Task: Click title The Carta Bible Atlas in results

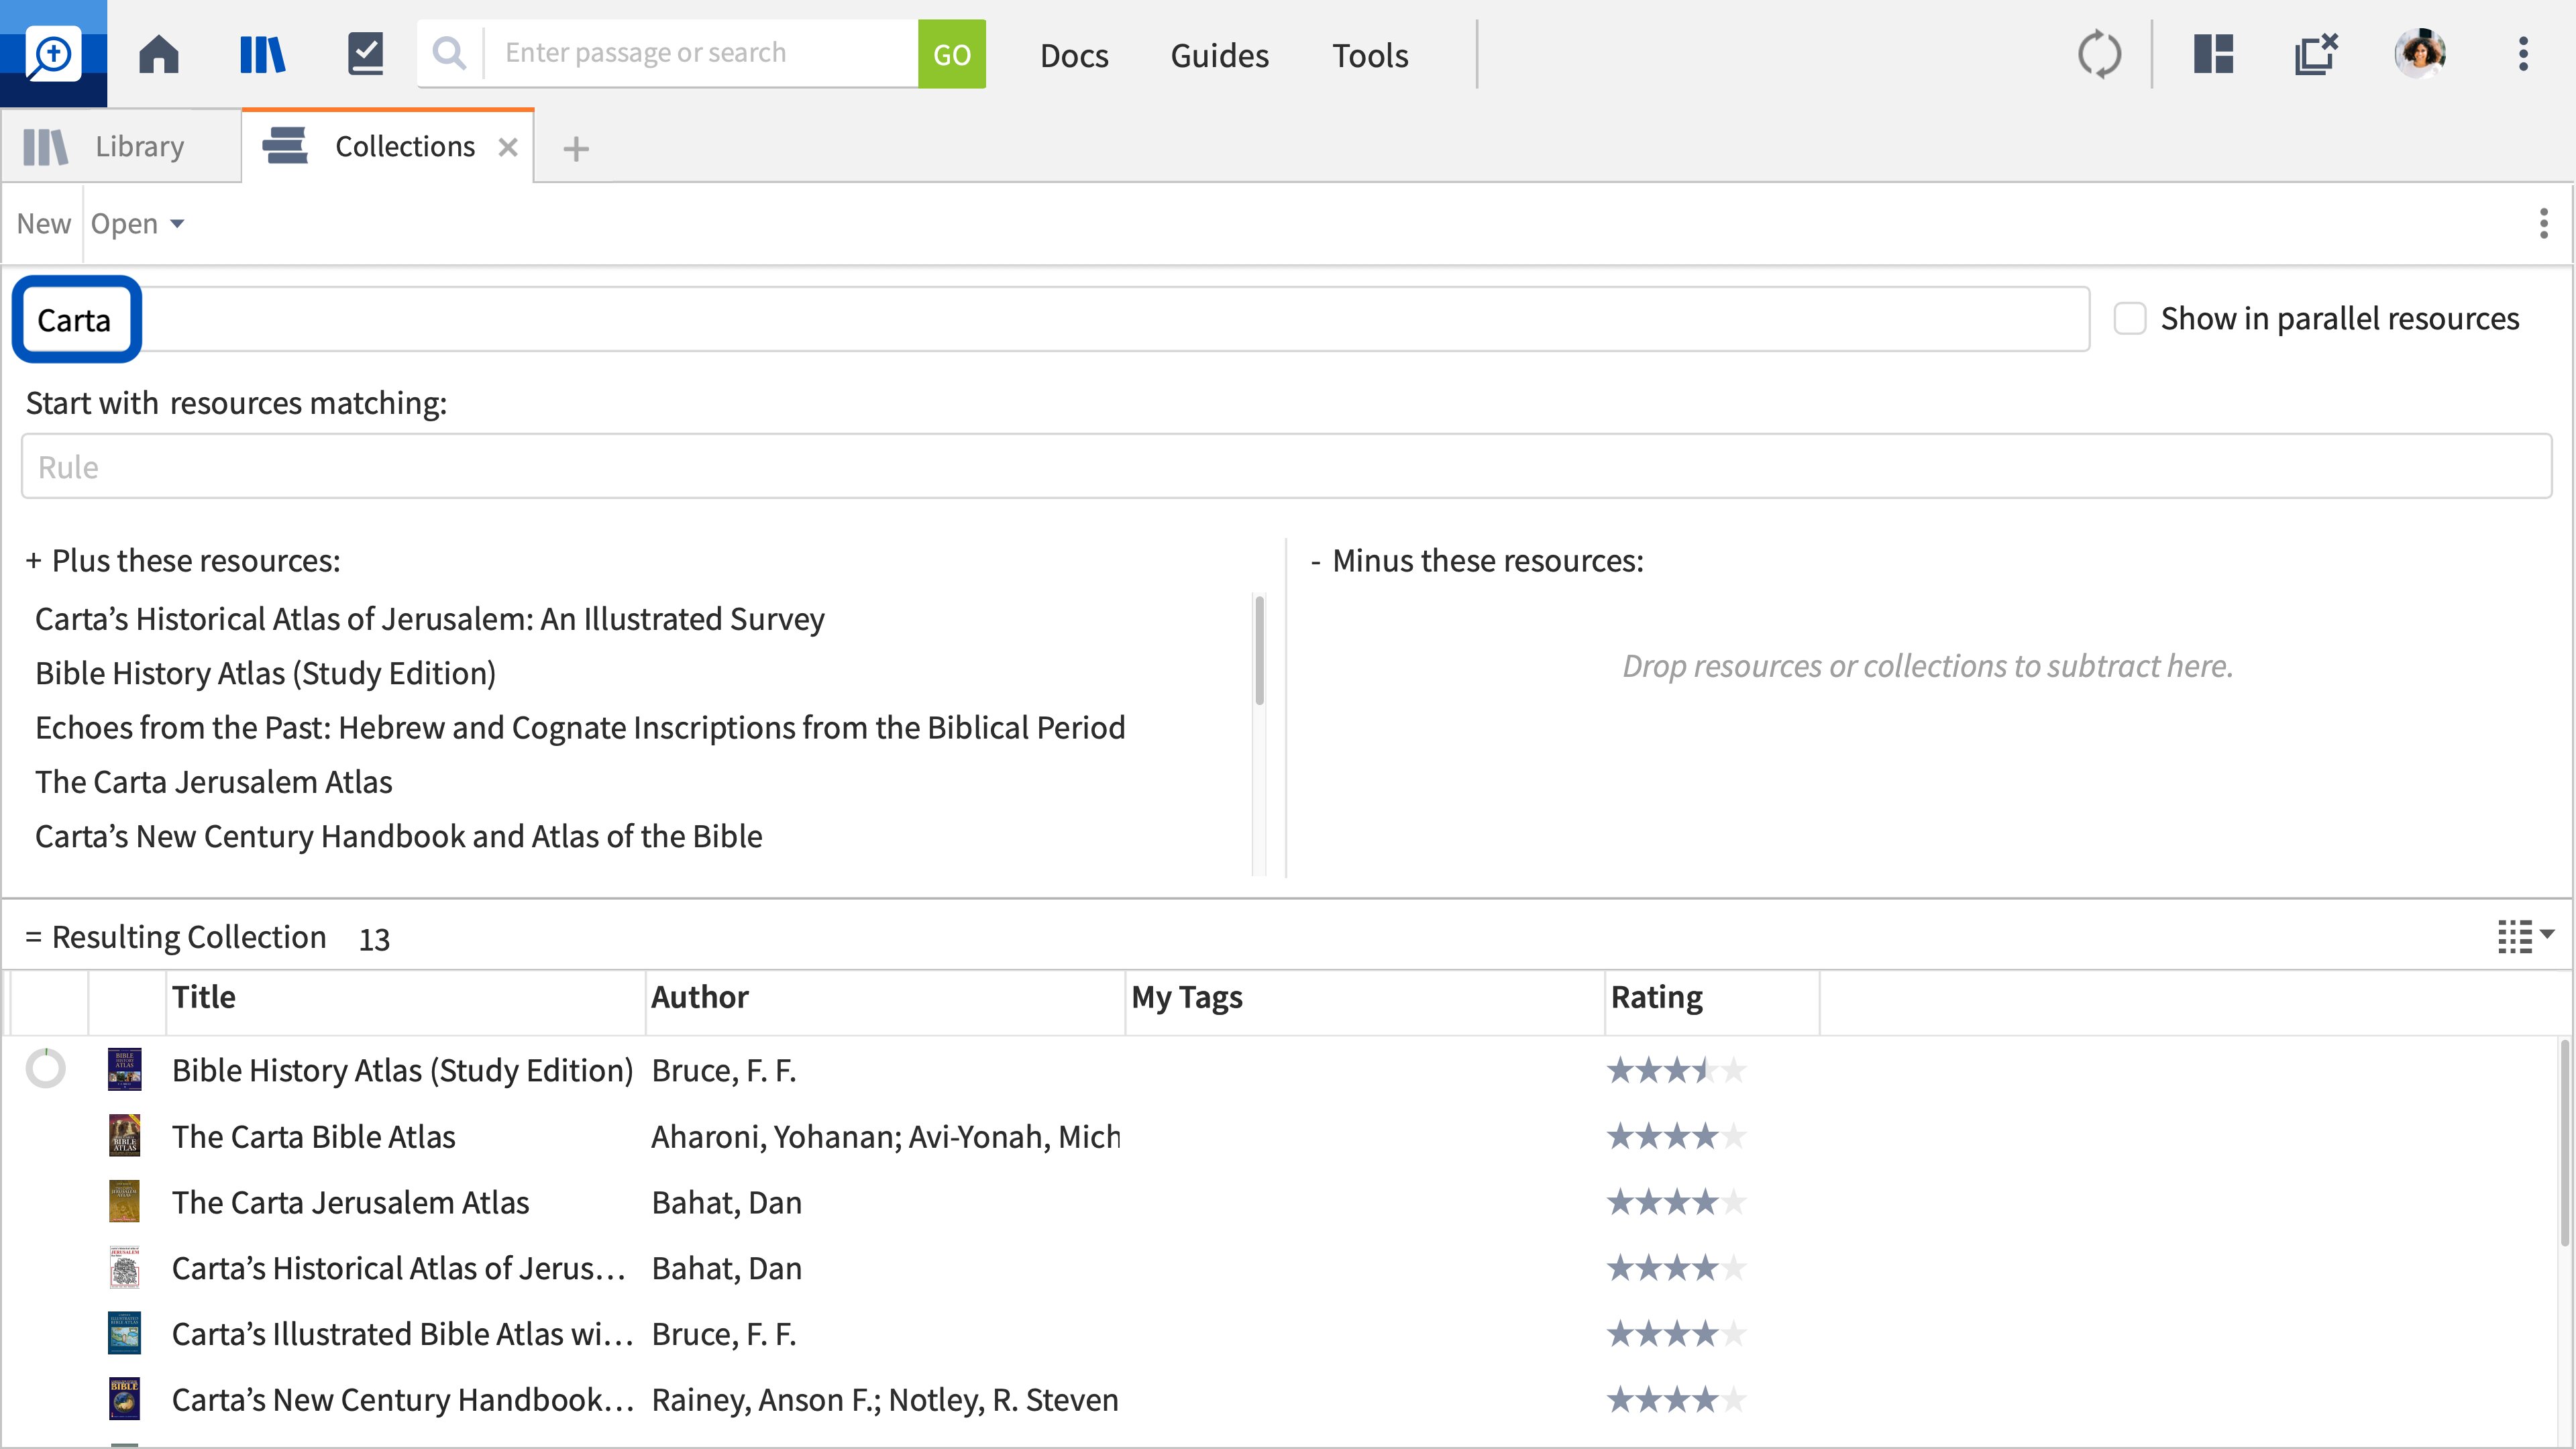Action: pos(313,1136)
